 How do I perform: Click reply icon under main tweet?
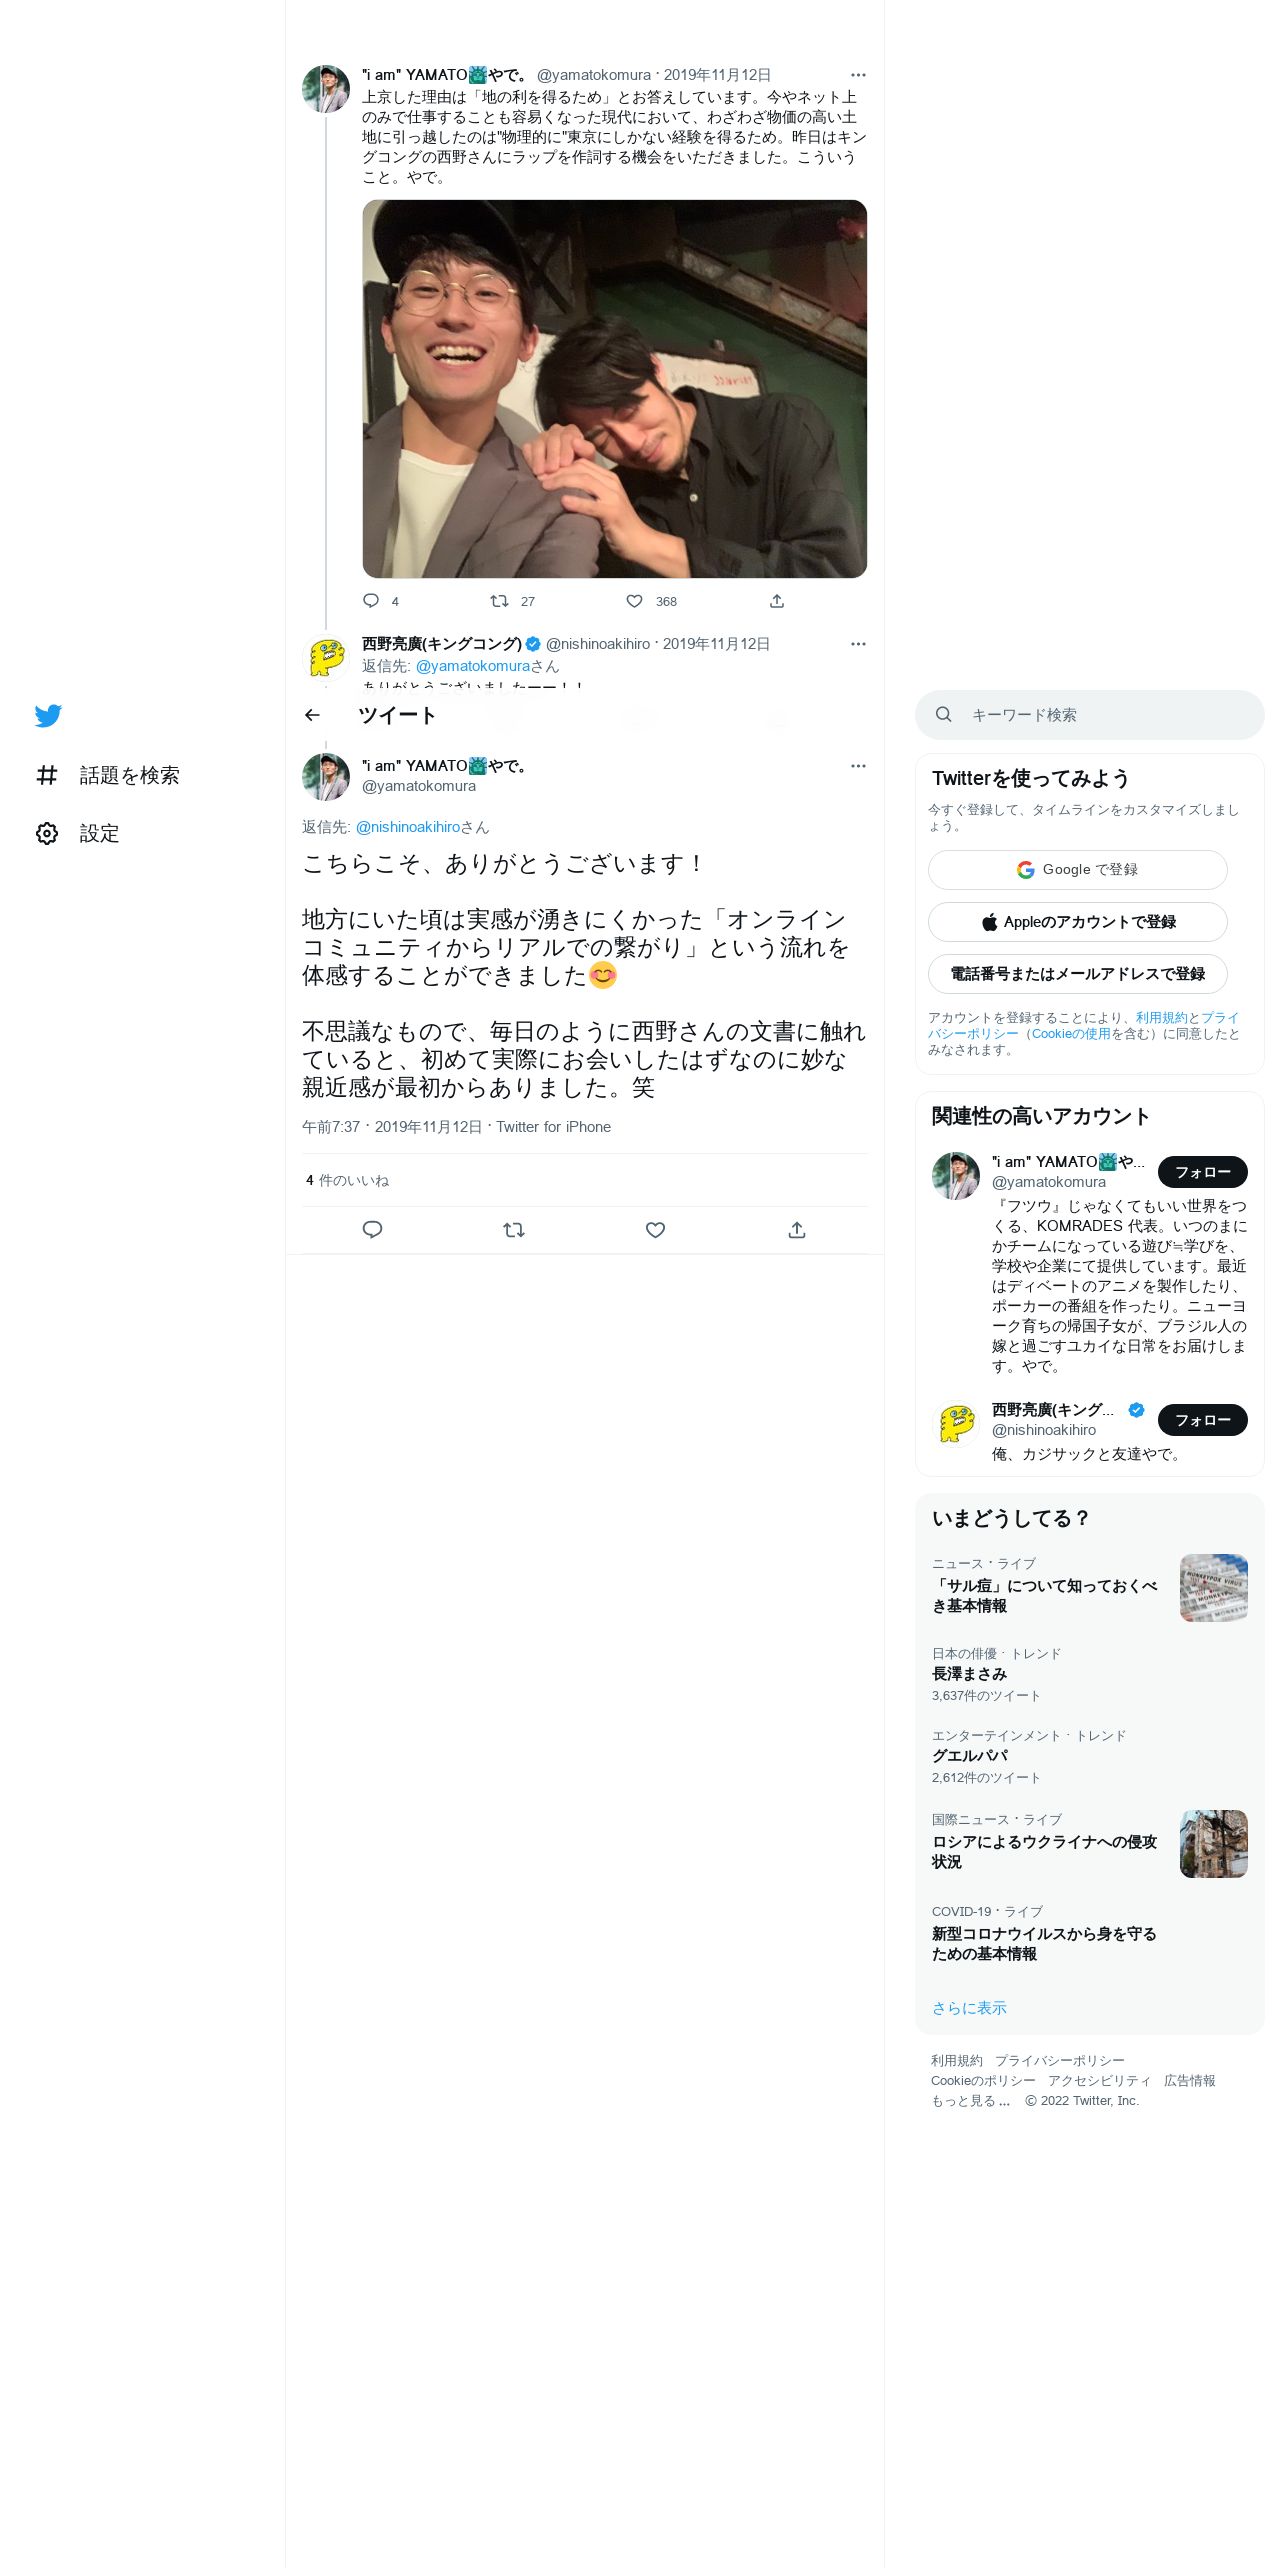[372, 1230]
